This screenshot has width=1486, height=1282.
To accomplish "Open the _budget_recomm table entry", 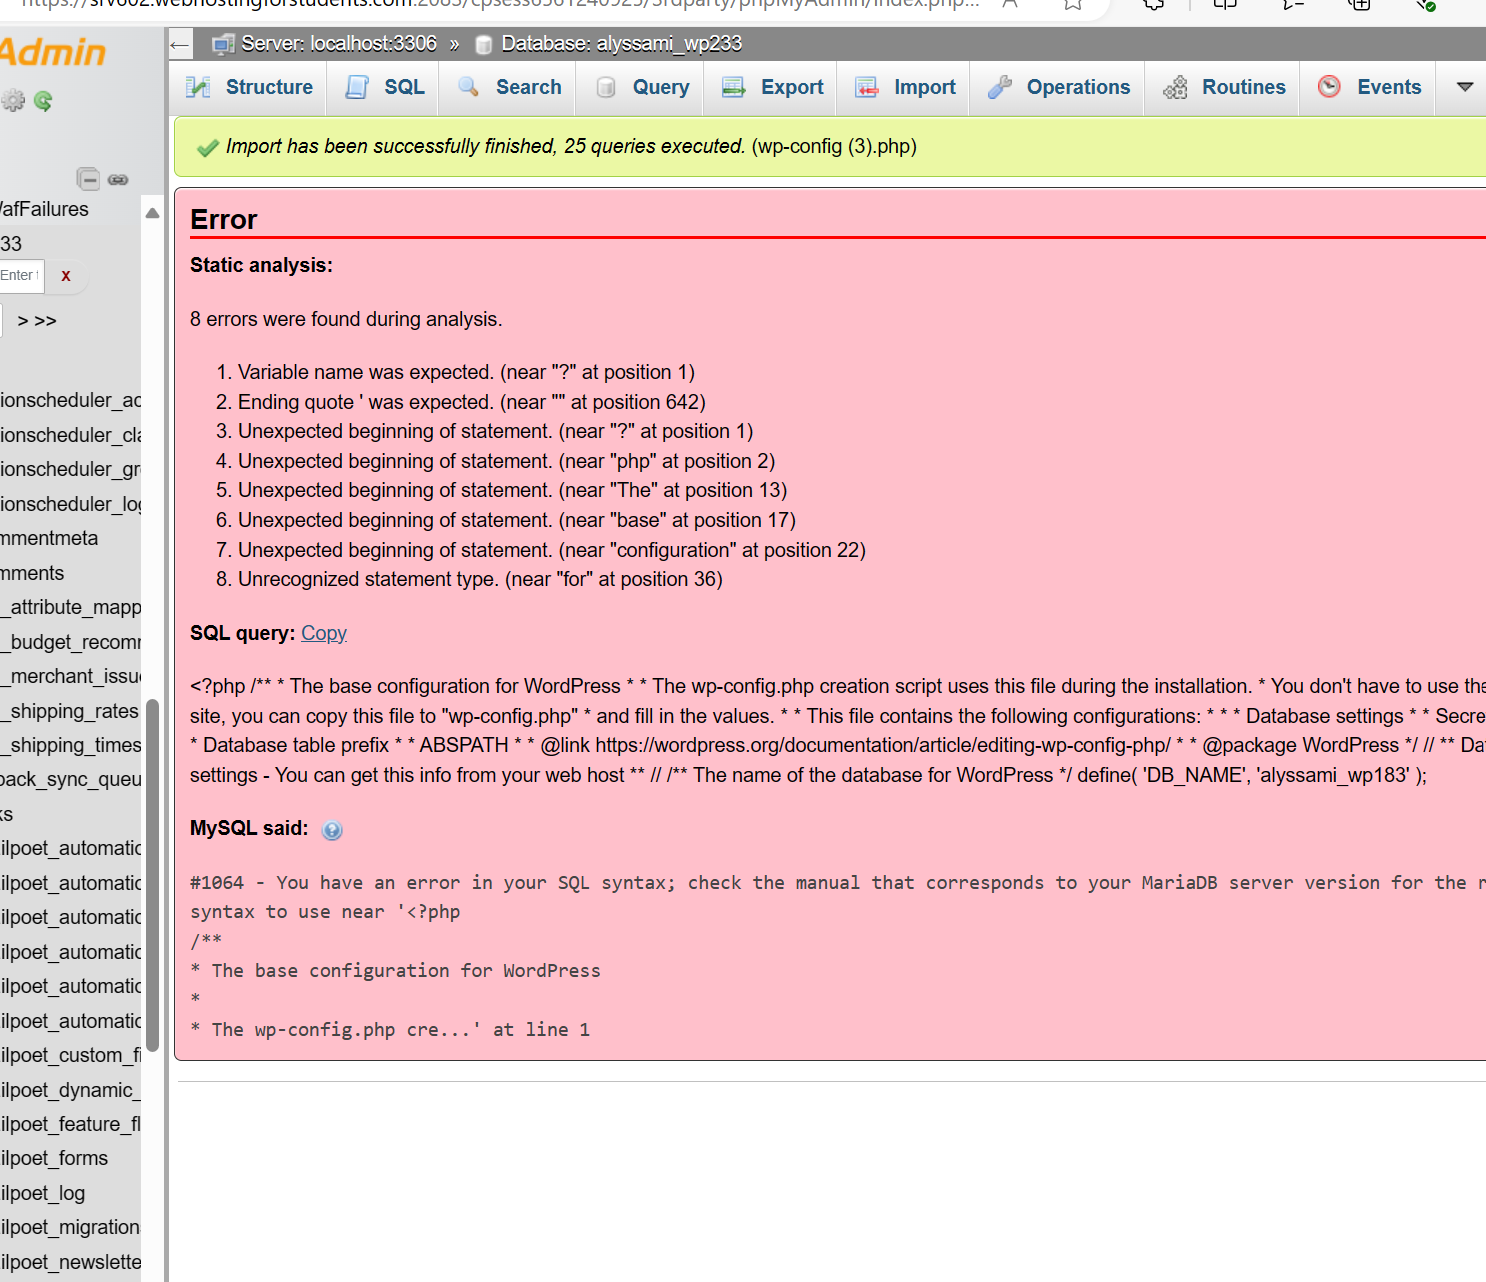I will [70, 642].
